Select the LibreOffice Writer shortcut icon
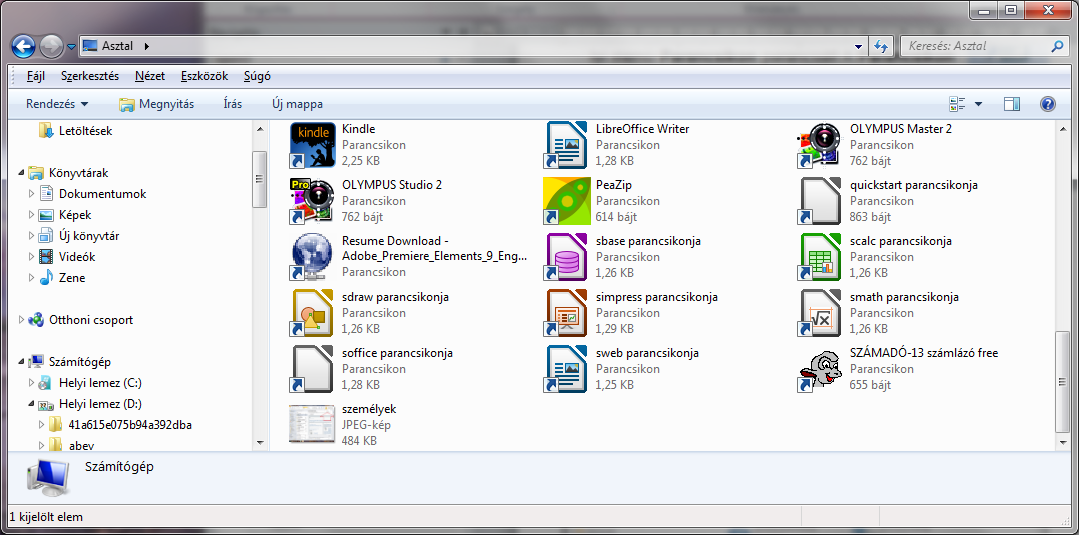Viewport: 1079px width, 535px height. pyautogui.click(x=566, y=145)
